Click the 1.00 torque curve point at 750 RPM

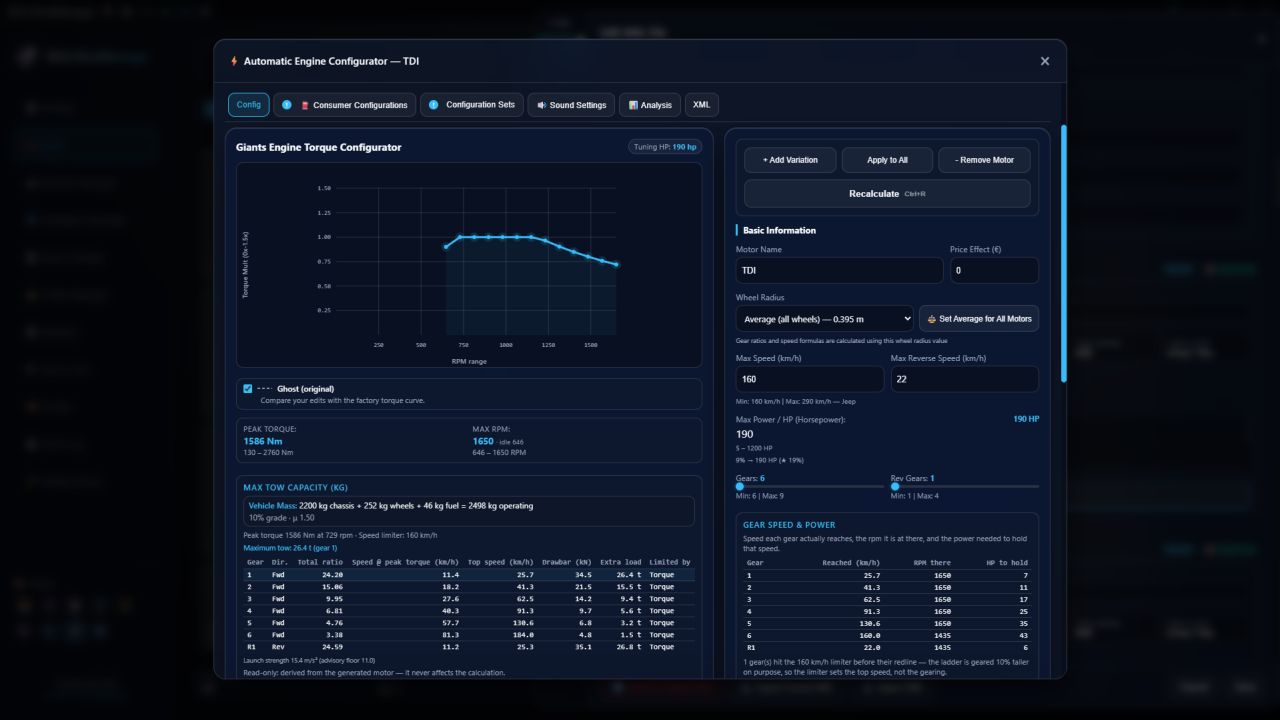click(460, 237)
